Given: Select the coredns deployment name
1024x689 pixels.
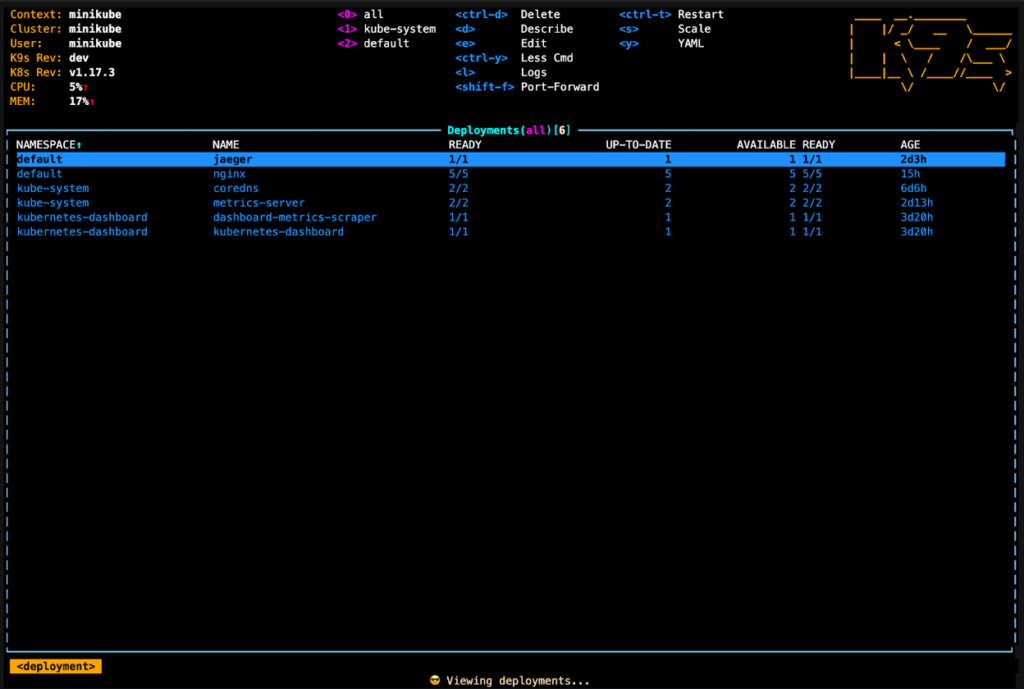Looking at the screenshot, I should point(236,188).
